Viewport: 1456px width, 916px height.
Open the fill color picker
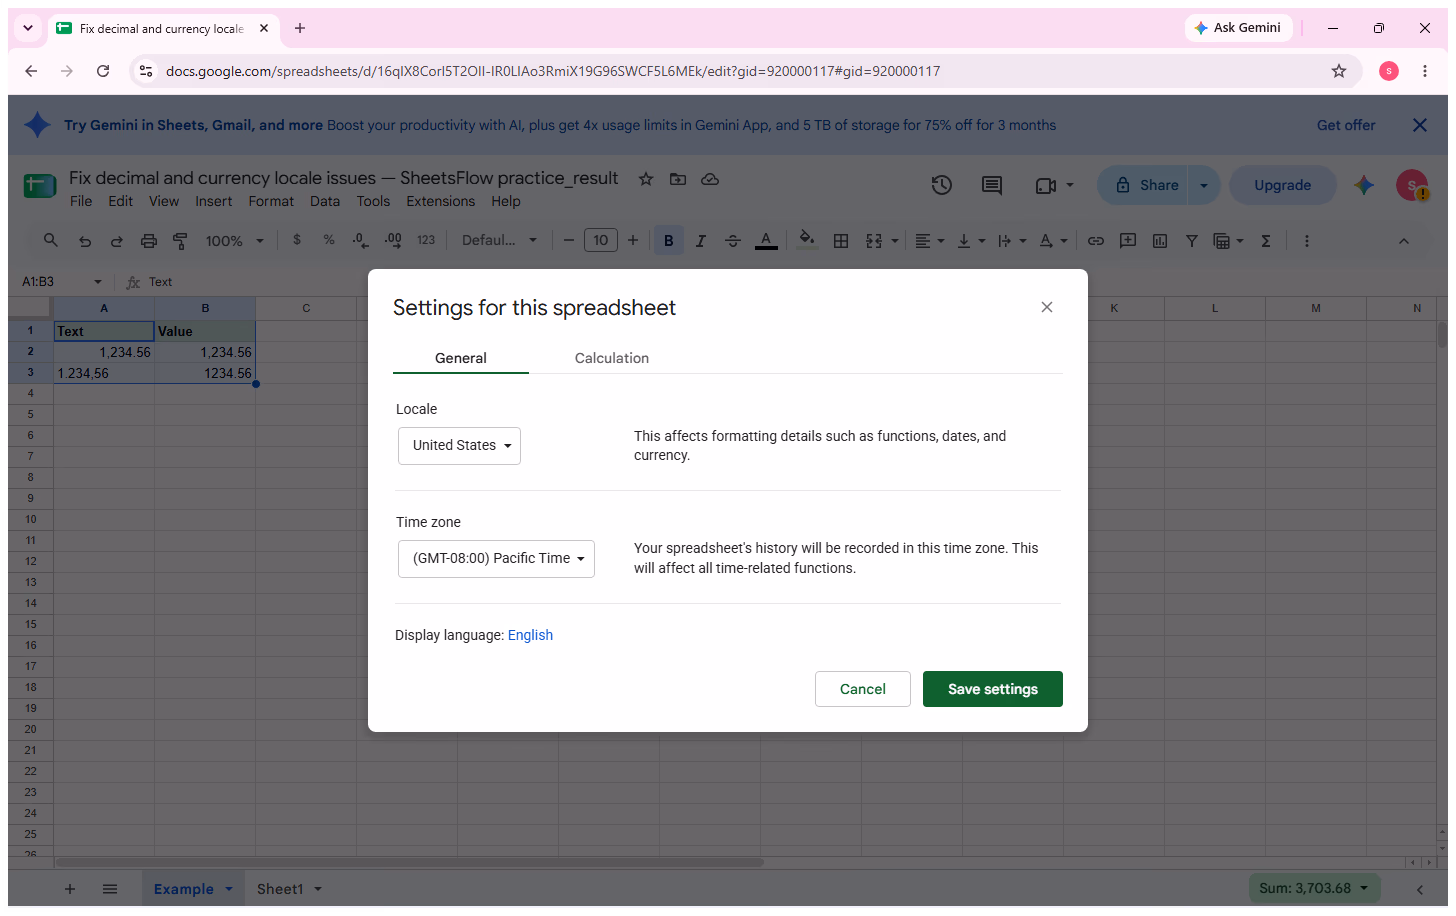[x=807, y=241]
